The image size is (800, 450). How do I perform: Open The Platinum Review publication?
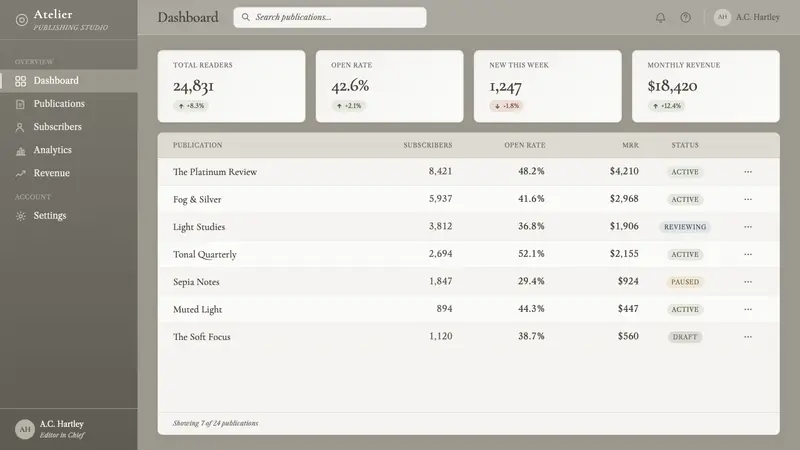coord(215,172)
